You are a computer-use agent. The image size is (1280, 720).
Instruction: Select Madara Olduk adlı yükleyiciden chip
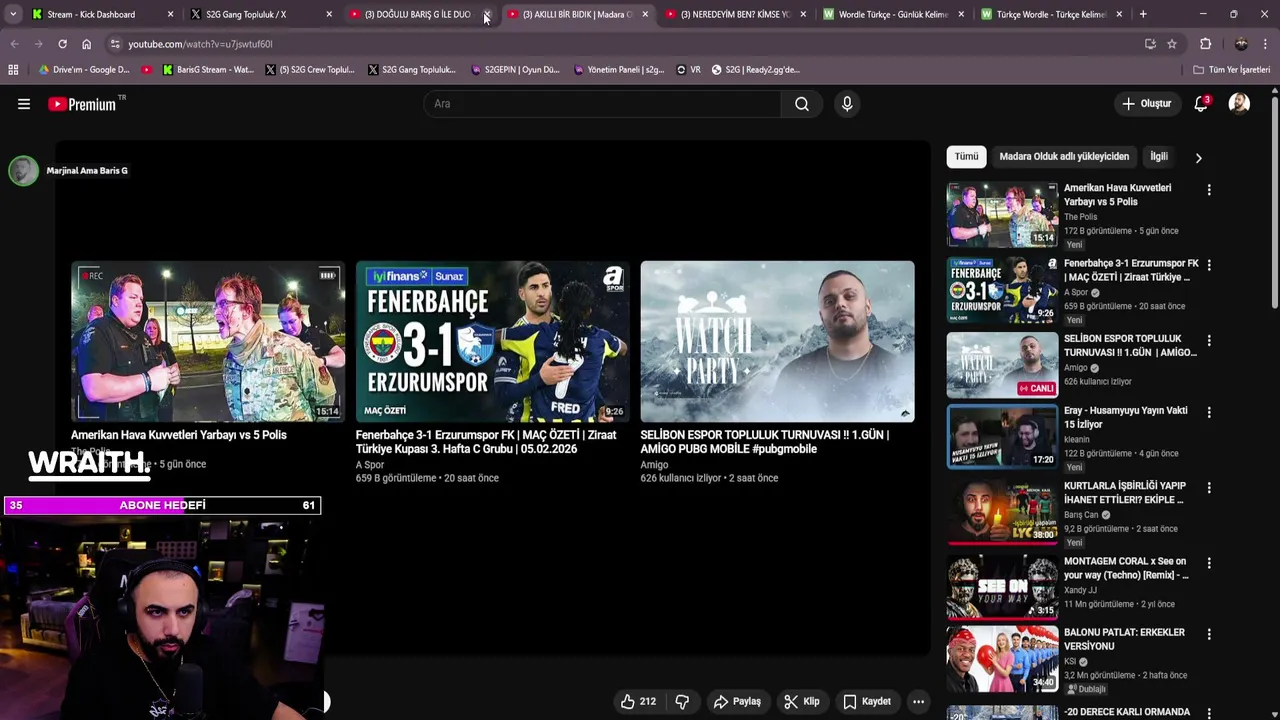pyautogui.click(x=1064, y=156)
